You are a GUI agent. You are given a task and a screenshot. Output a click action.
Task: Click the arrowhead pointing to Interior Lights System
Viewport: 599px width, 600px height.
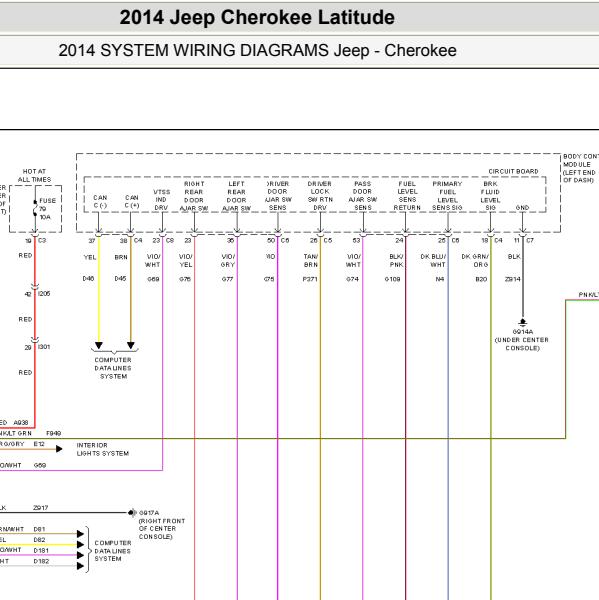click(59, 448)
